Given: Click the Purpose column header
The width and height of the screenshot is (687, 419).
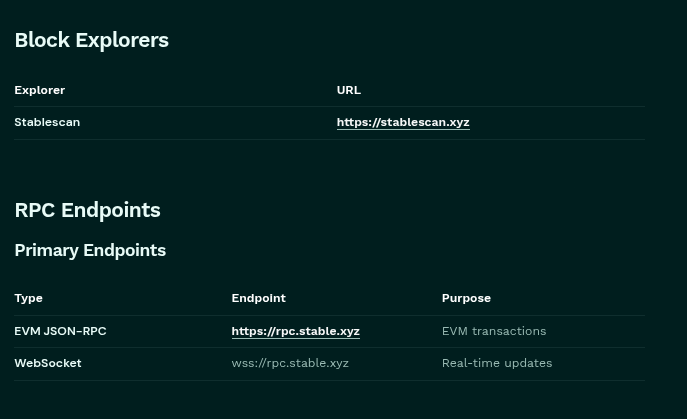Looking at the screenshot, I should pyautogui.click(x=466, y=298).
